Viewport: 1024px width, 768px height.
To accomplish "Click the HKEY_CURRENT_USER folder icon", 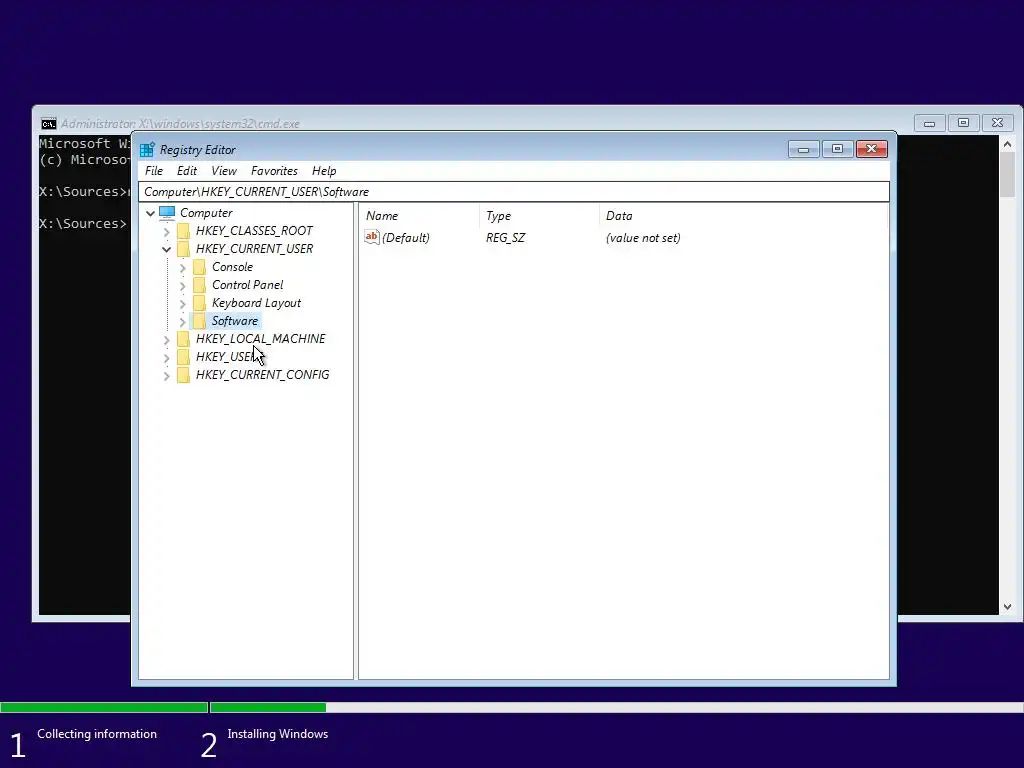I will pyautogui.click(x=184, y=249).
